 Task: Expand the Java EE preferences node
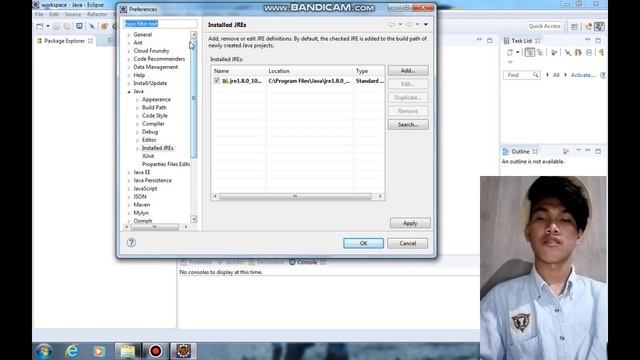click(x=129, y=173)
